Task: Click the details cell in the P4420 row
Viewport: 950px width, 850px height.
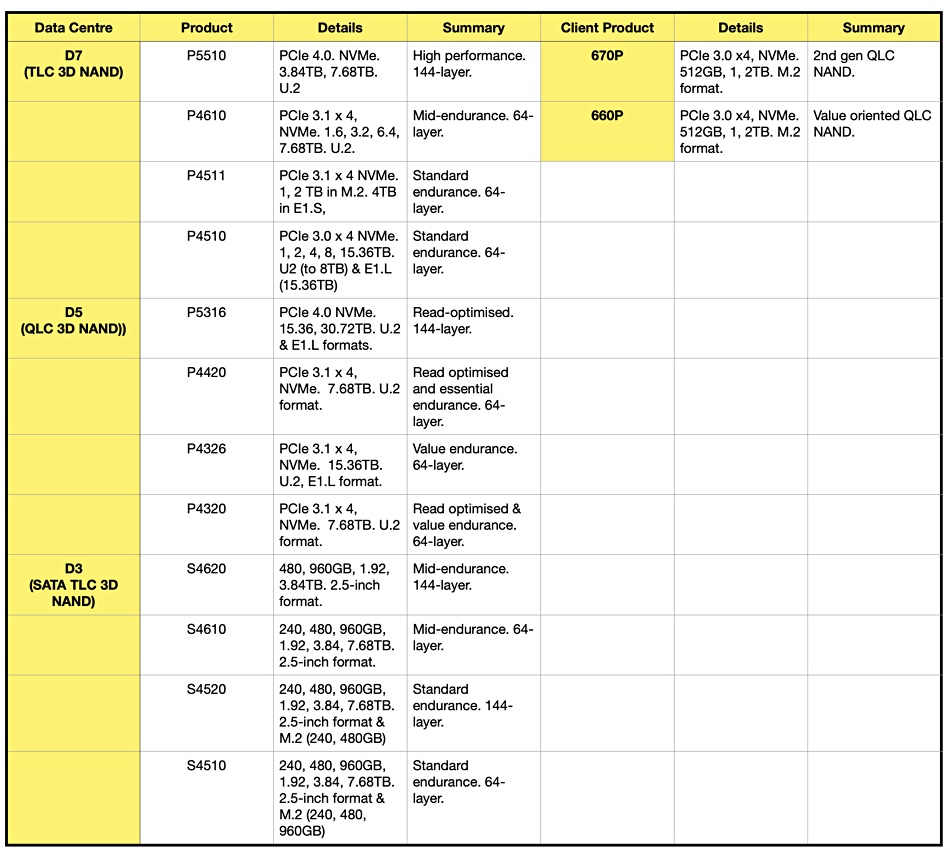Action: click(340, 396)
